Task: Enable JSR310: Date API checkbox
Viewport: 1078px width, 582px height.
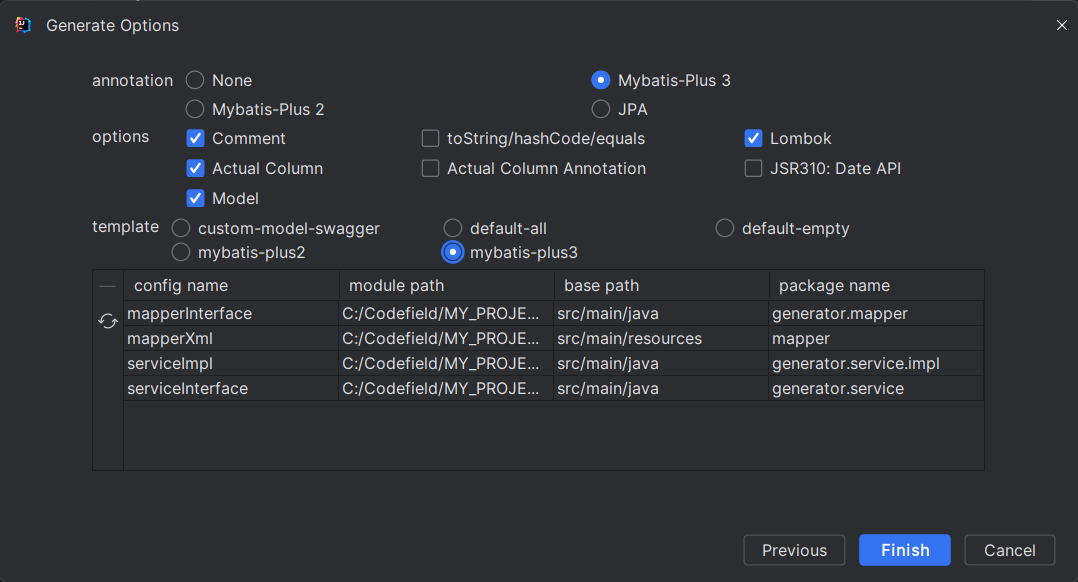Action: point(754,169)
